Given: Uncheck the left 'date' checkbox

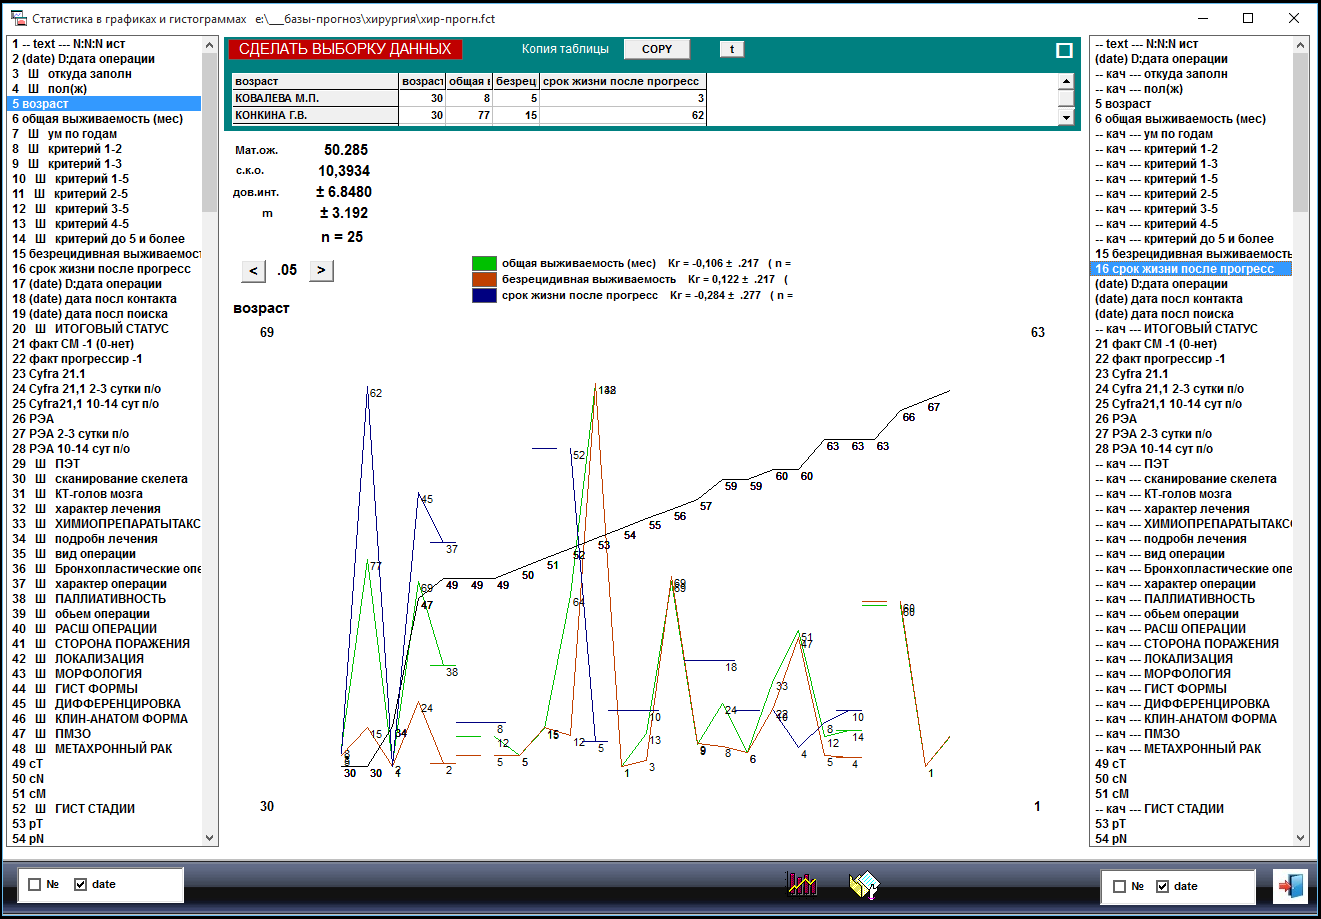Looking at the screenshot, I should pos(81,884).
